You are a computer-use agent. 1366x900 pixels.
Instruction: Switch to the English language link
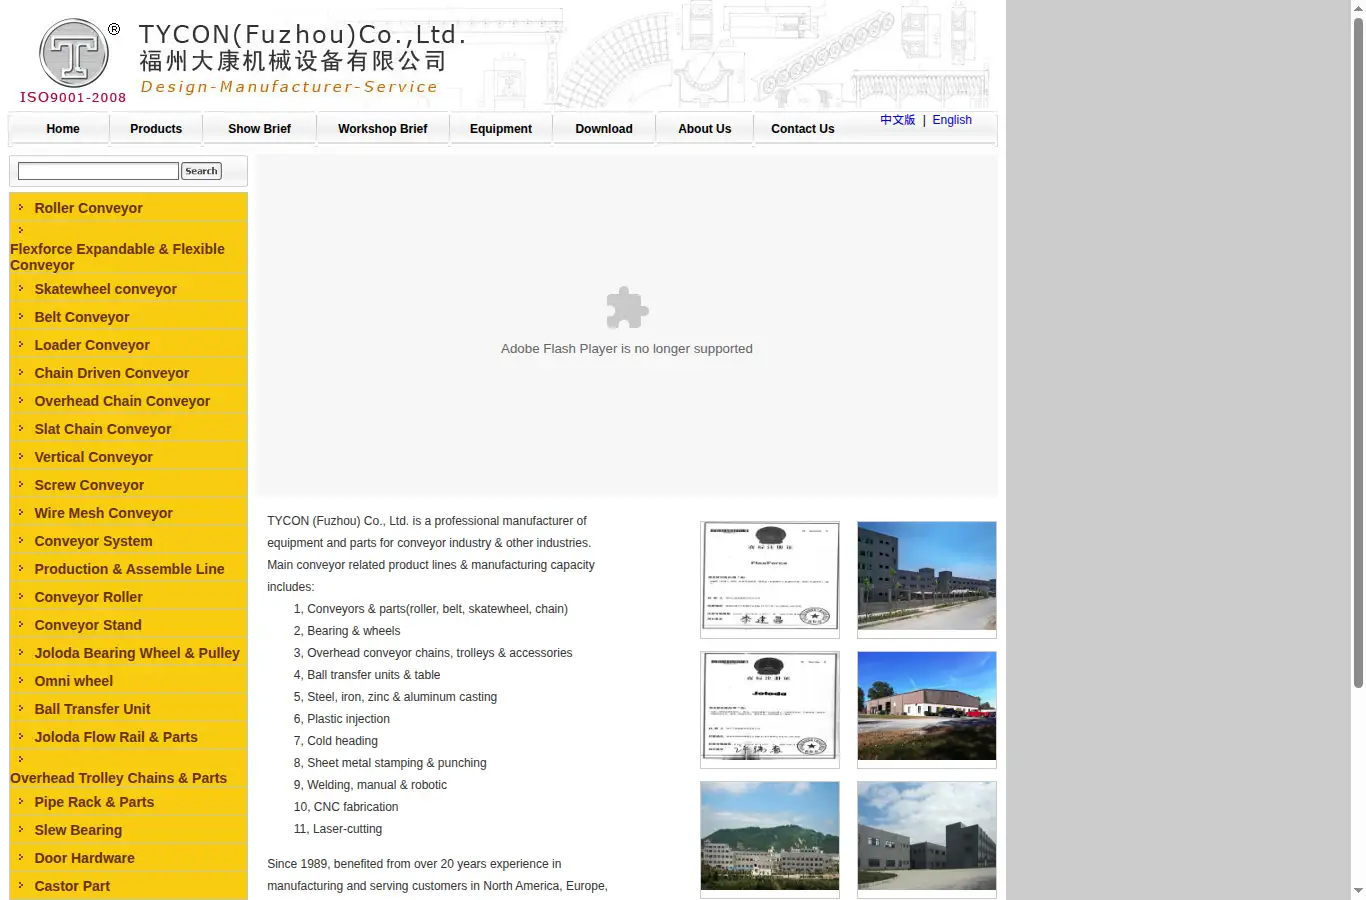tap(952, 120)
